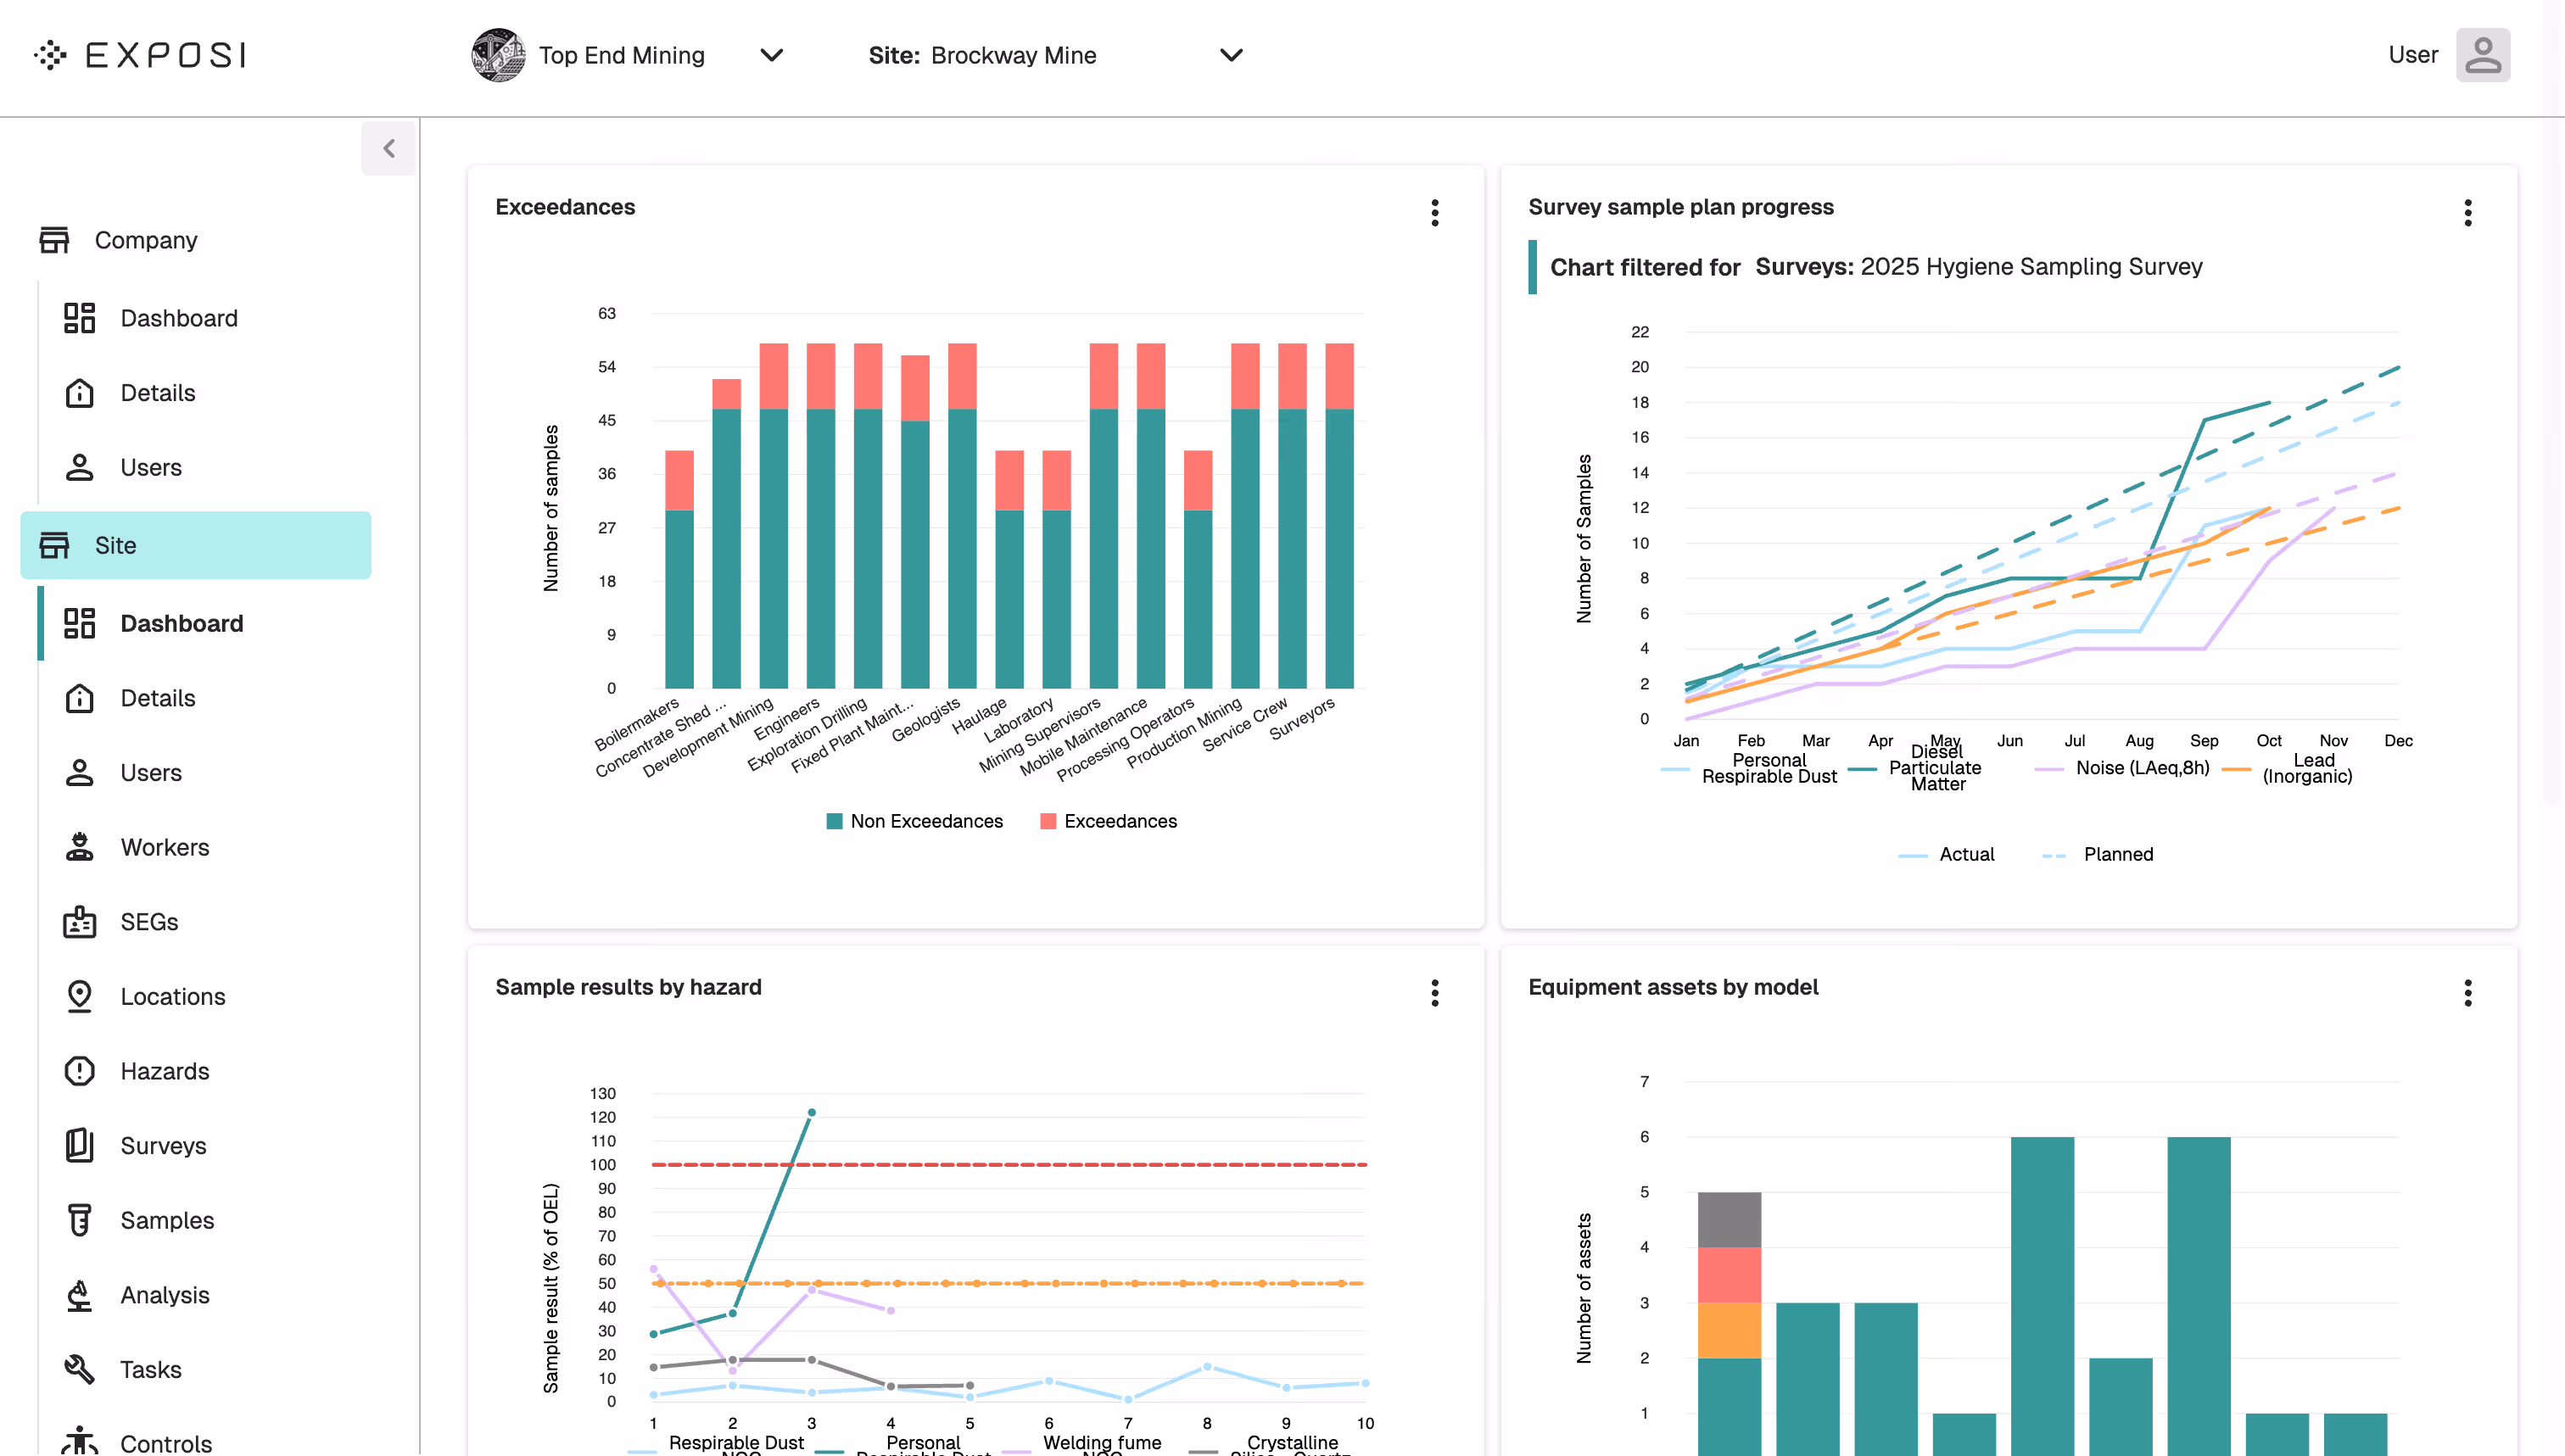The height and width of the screenshot is (1456, 2565).
Task: Open Survey sample plan progress kebab menu
Action: pyautogui.click(x=2467, y=212)
